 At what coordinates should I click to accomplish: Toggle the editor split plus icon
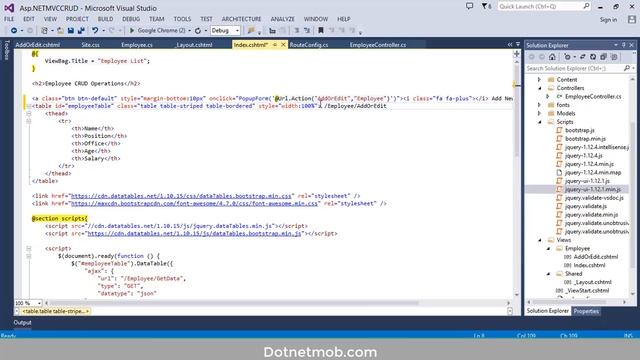click(x=517, y=54)
